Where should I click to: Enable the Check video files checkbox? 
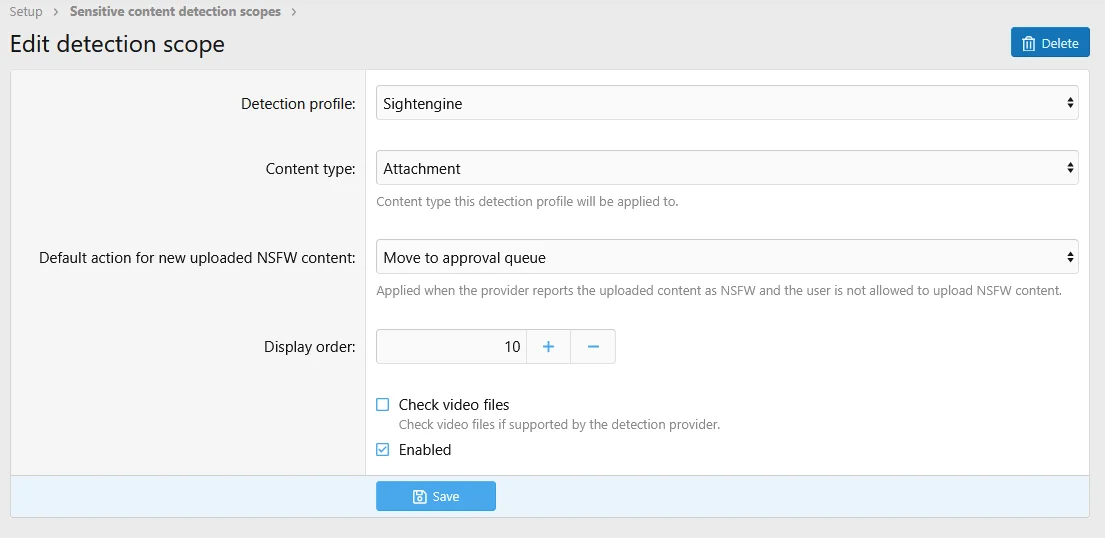click(x=383, y=405)
